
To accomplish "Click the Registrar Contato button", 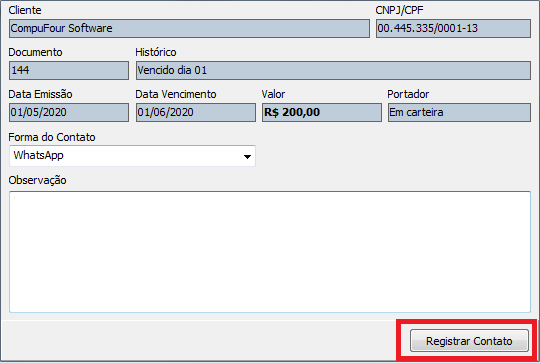I will pyautogui.click(x=469, y=341).
